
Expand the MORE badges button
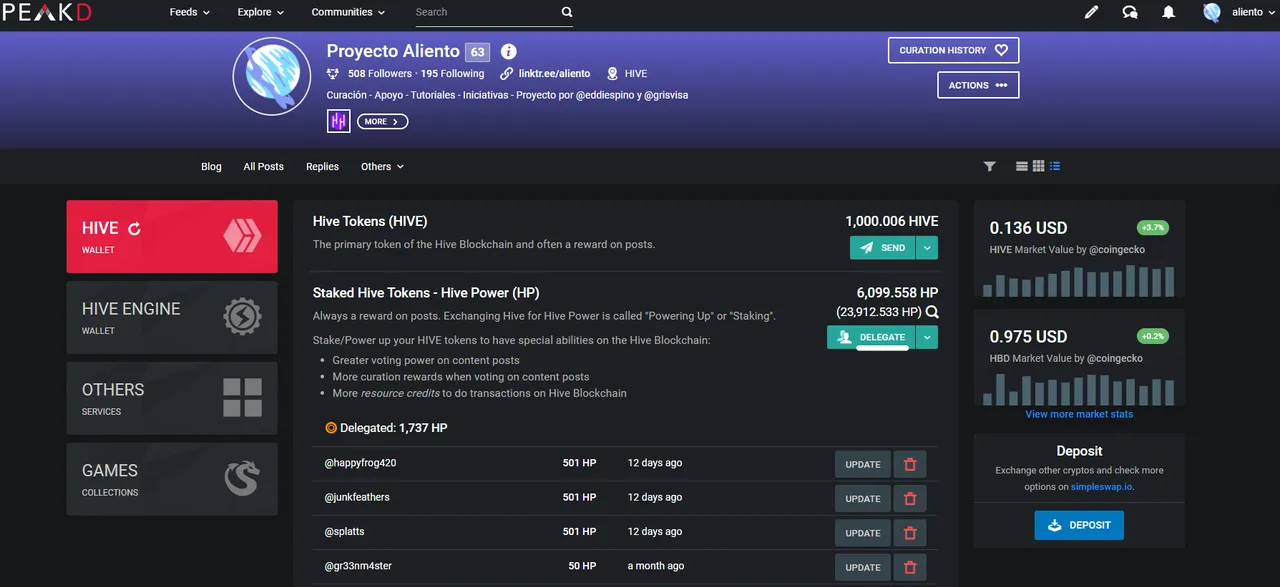click(x=382, y=121)
